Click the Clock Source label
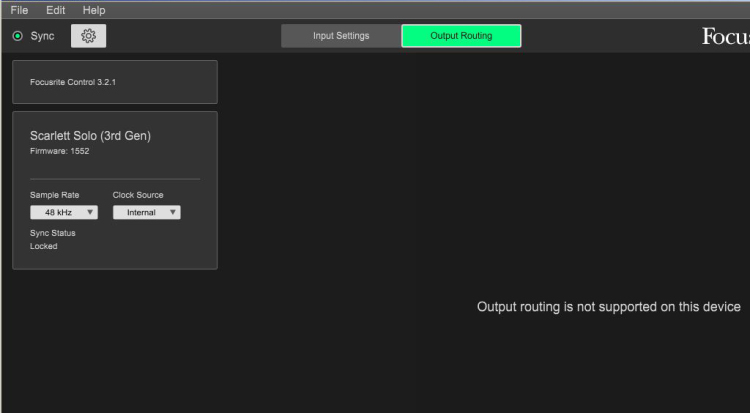750x413 pixels. coord(138,195)
